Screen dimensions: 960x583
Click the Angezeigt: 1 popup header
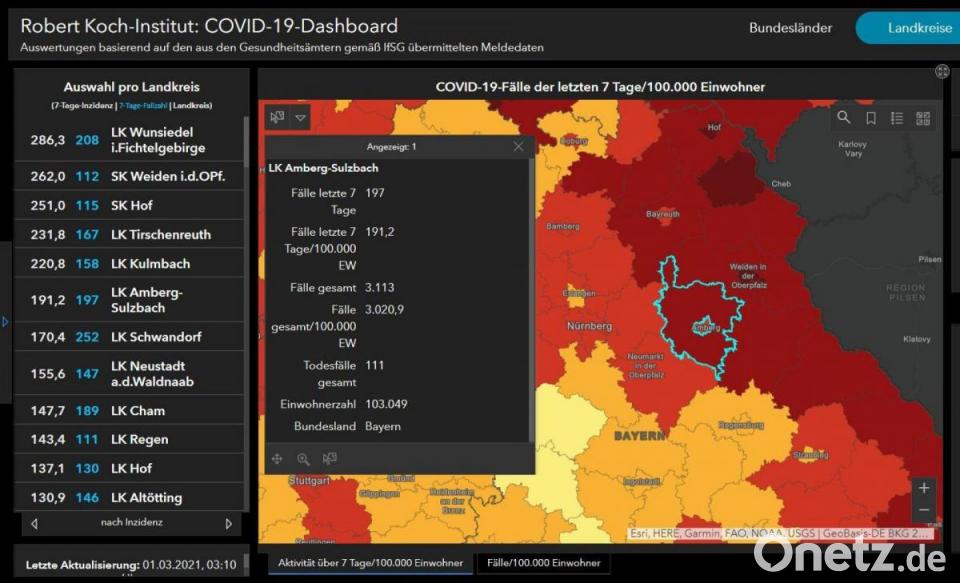tap(391, 147)
